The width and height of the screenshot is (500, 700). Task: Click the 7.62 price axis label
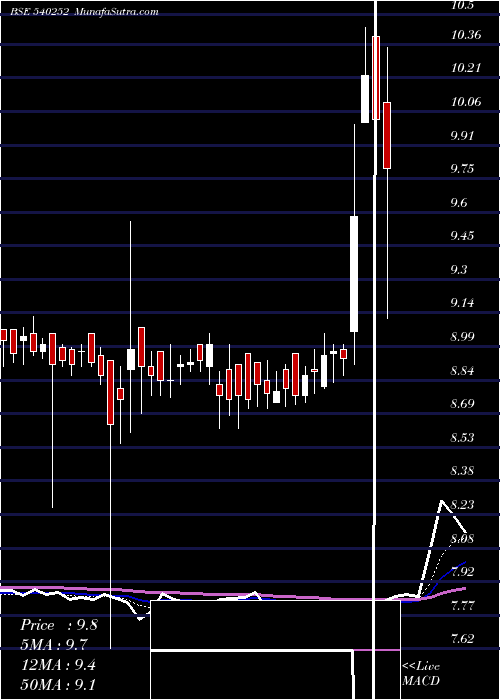coord(462,639)
